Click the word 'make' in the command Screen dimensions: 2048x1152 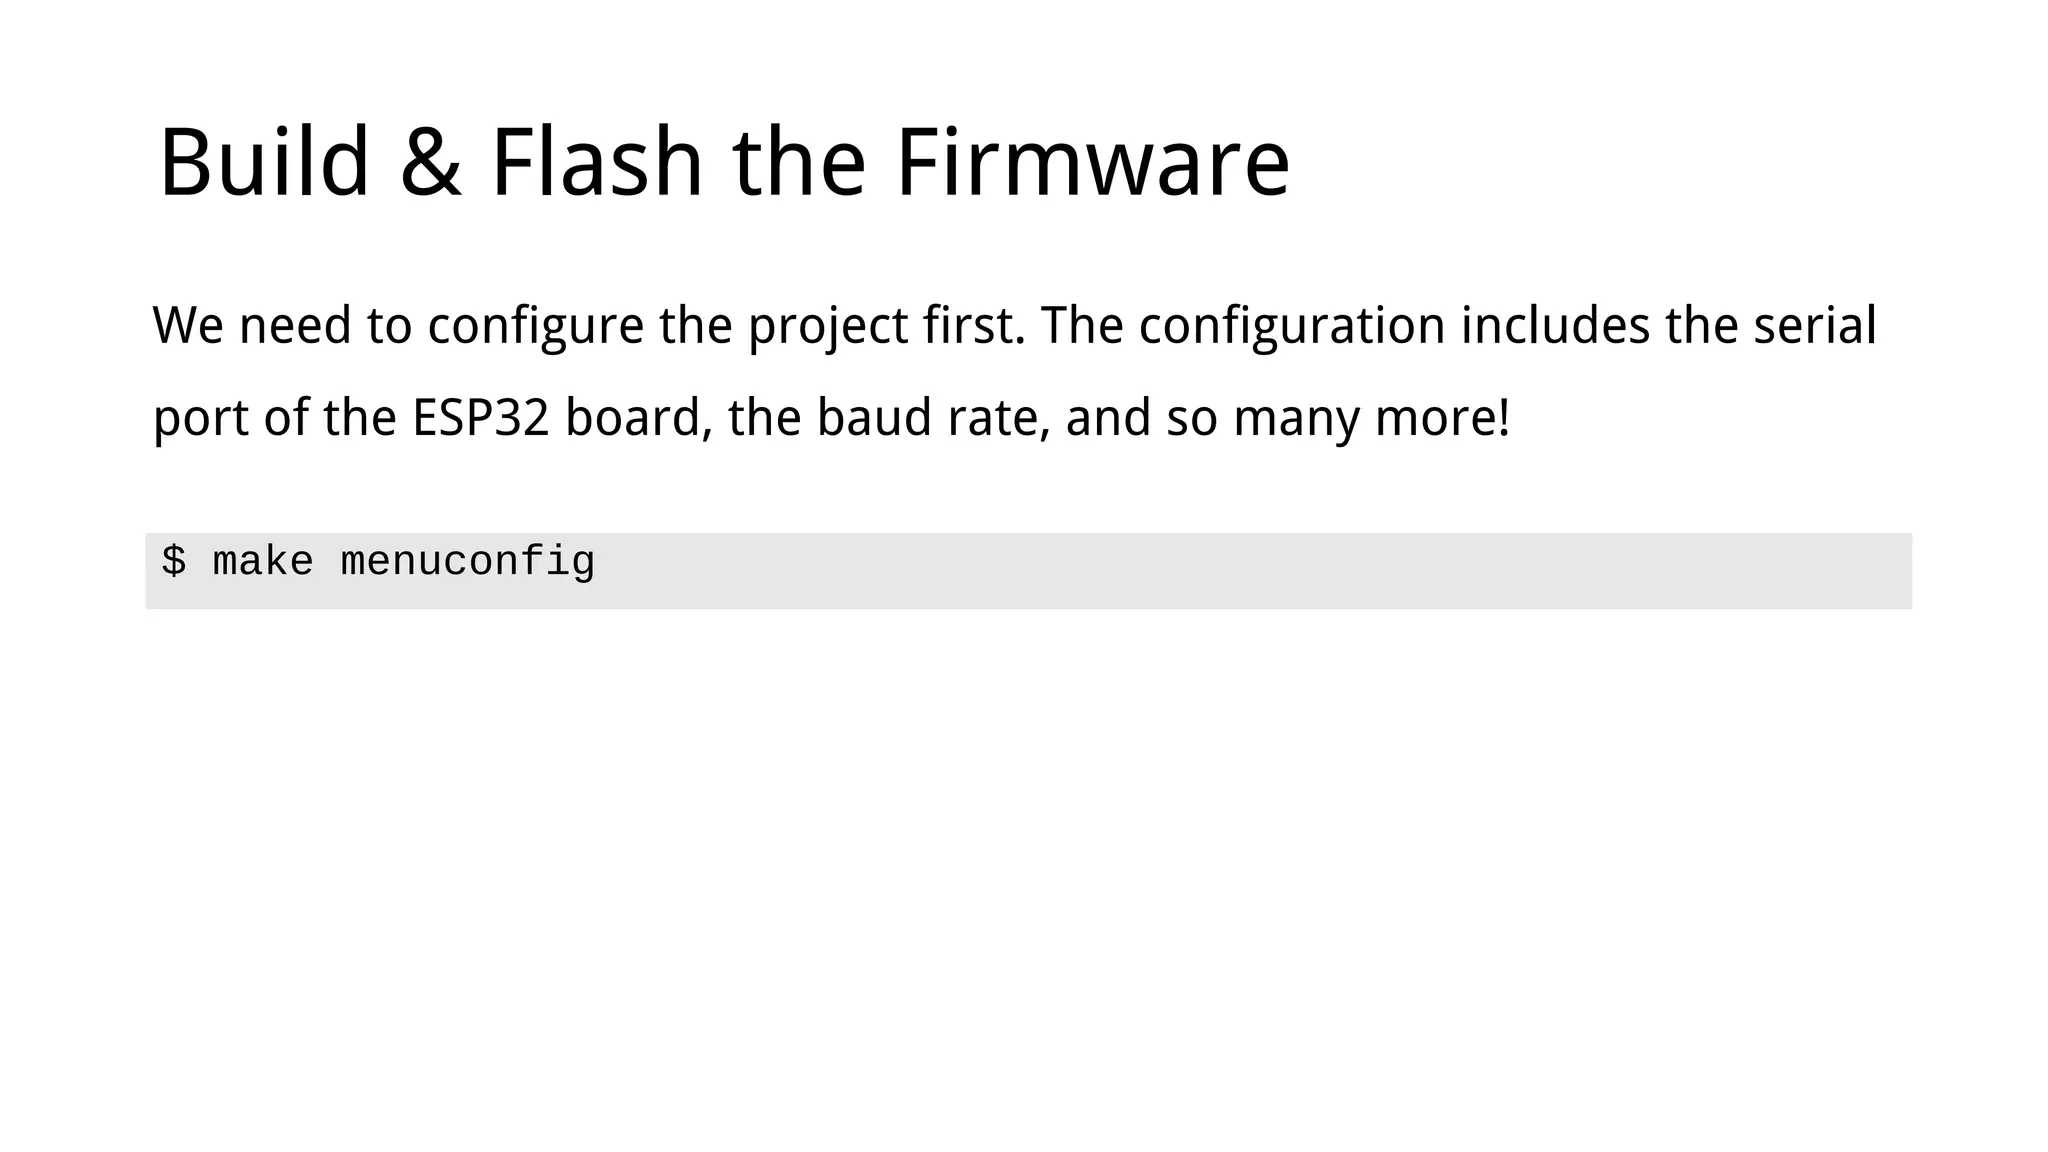tap(263, 561)
